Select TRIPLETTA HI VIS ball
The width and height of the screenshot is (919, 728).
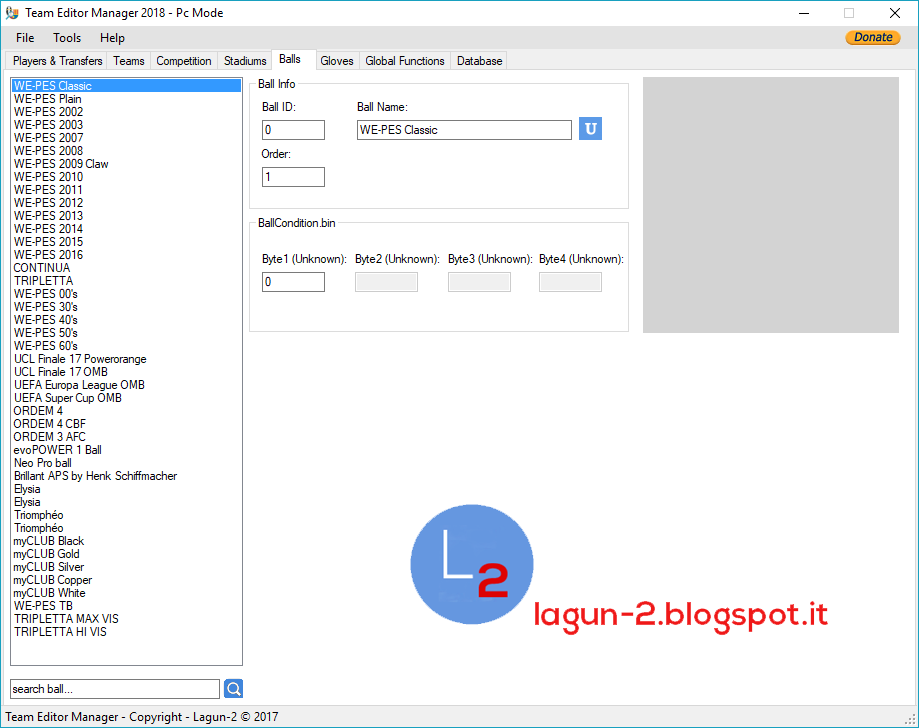pos(127,632)
